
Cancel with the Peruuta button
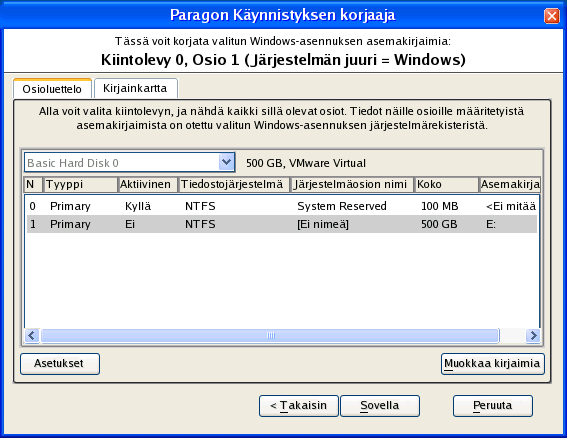pos(493,405)
